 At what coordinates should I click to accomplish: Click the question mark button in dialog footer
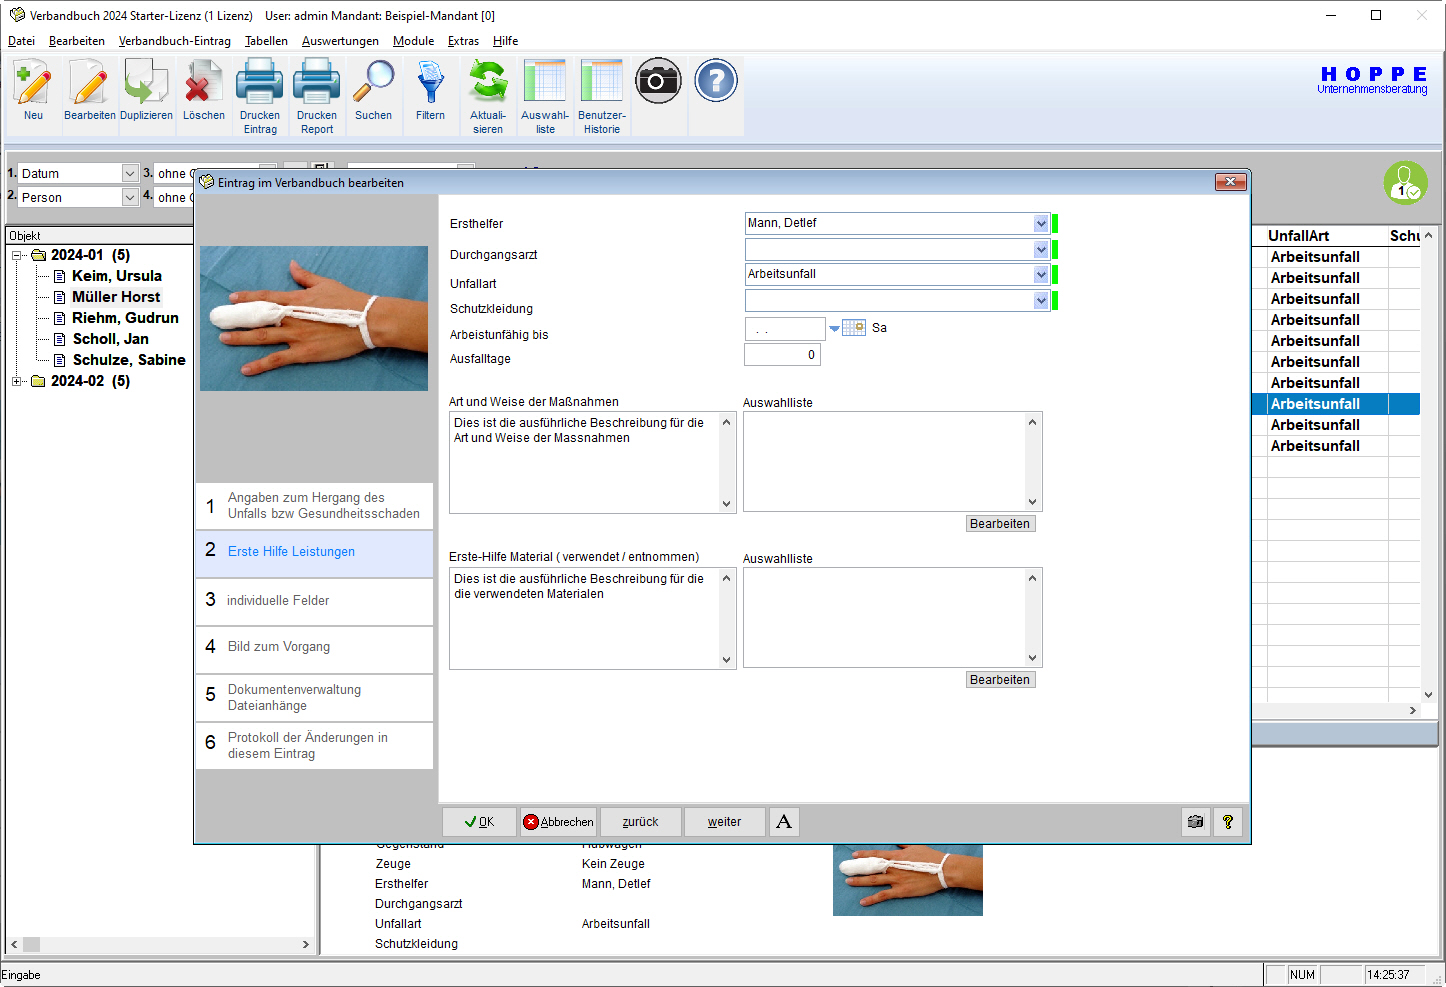(1228, 822)
